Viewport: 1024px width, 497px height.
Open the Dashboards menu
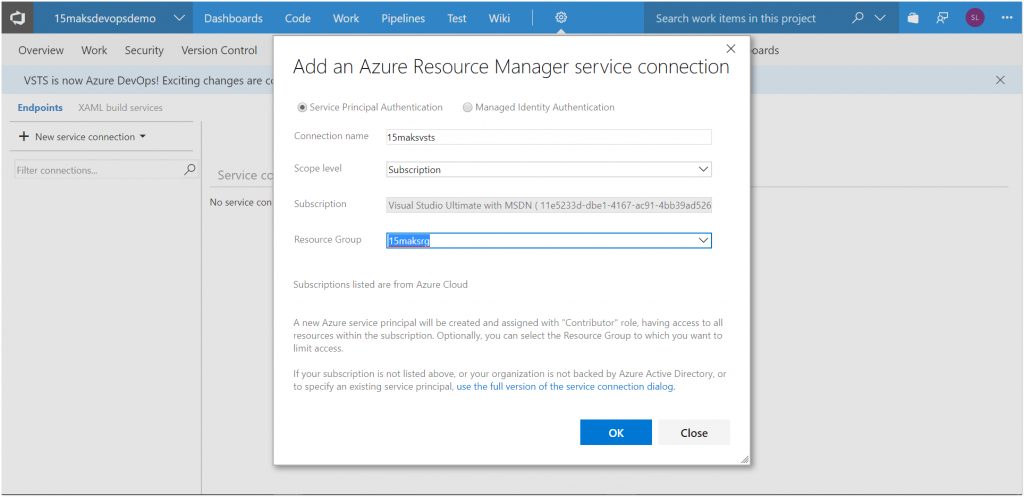(x=233, y=18)
